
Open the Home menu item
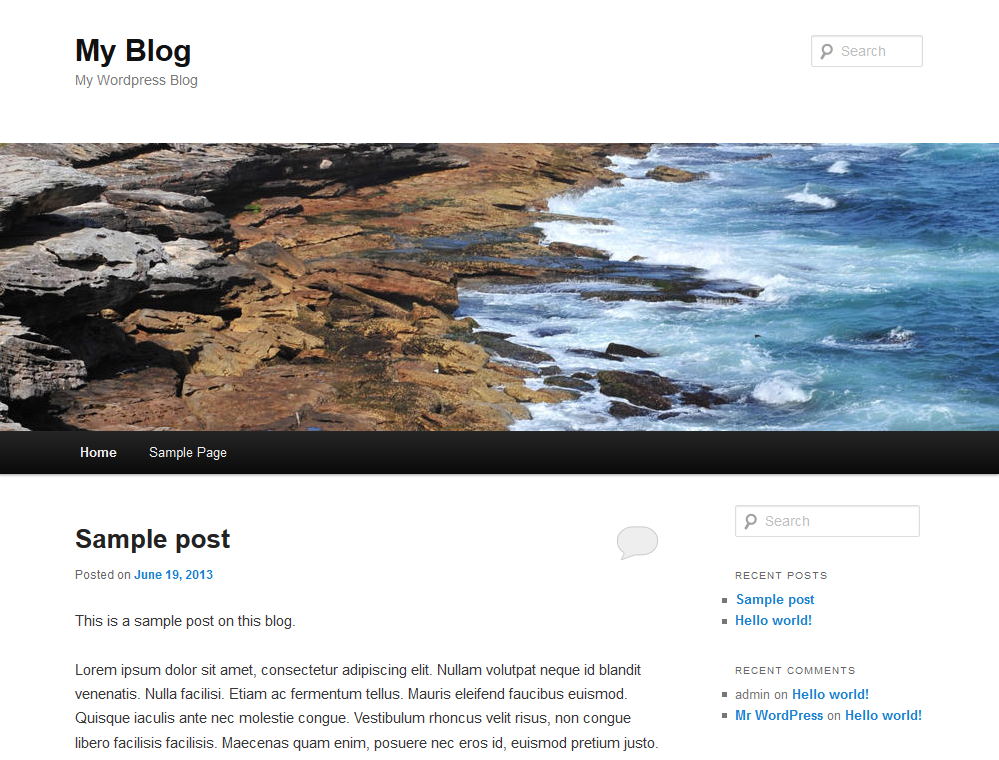click(98, 452)
